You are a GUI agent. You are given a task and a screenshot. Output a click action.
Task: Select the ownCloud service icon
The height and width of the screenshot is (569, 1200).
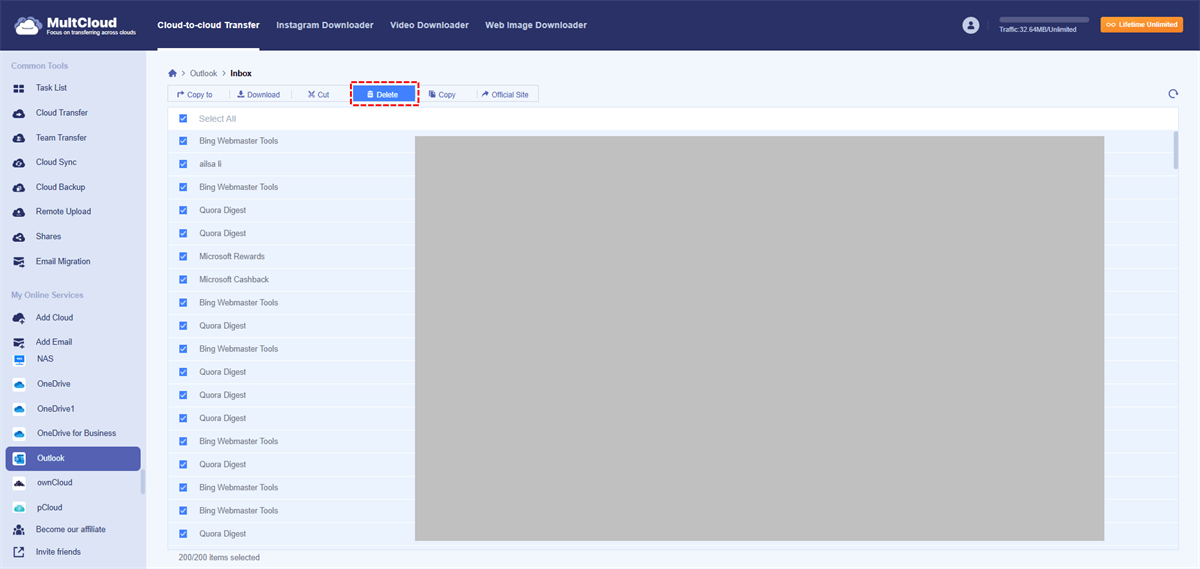click(x=19, y=482)
